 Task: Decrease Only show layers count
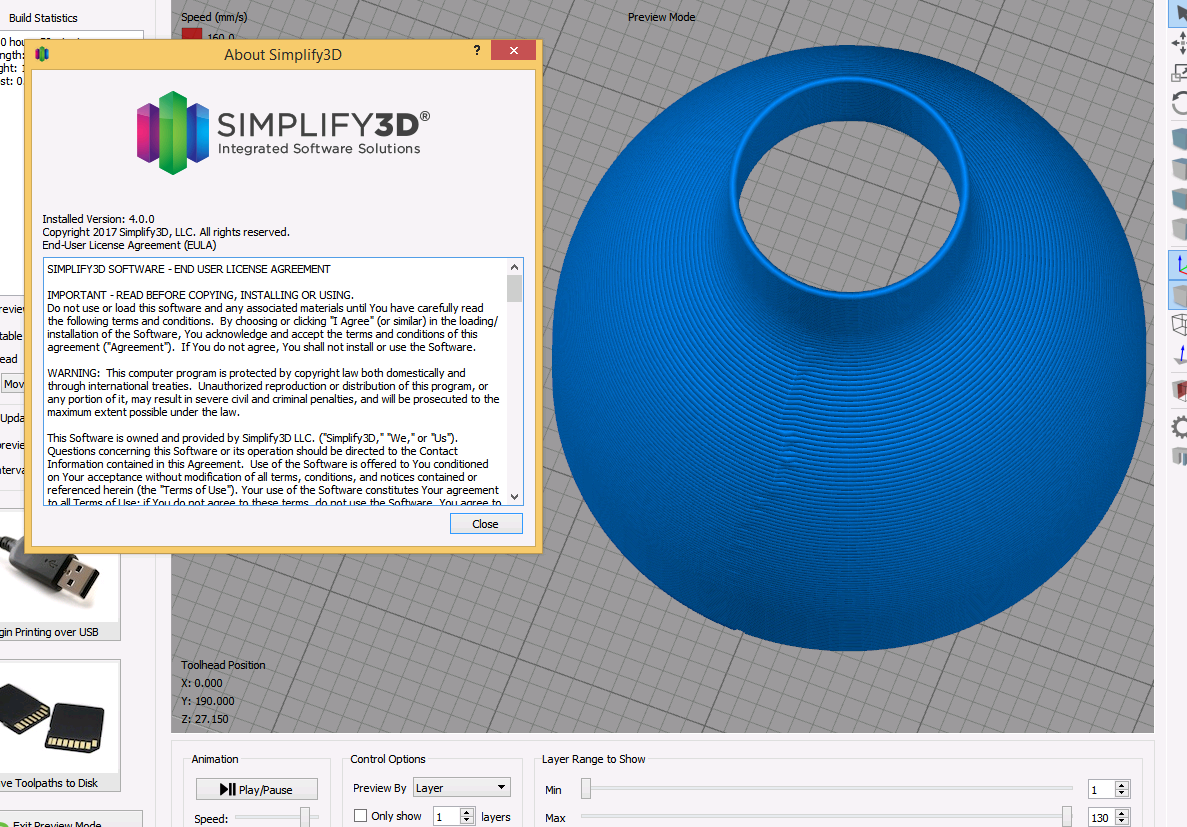[467, 821]
